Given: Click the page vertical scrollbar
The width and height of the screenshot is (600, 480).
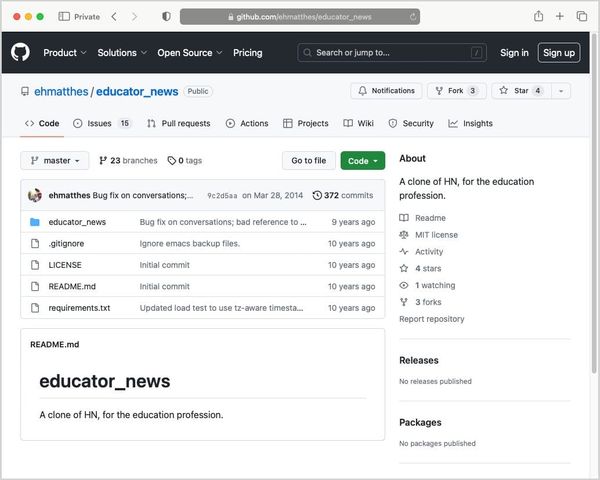Looking at the screenshot, I should (x=594, y=203).
